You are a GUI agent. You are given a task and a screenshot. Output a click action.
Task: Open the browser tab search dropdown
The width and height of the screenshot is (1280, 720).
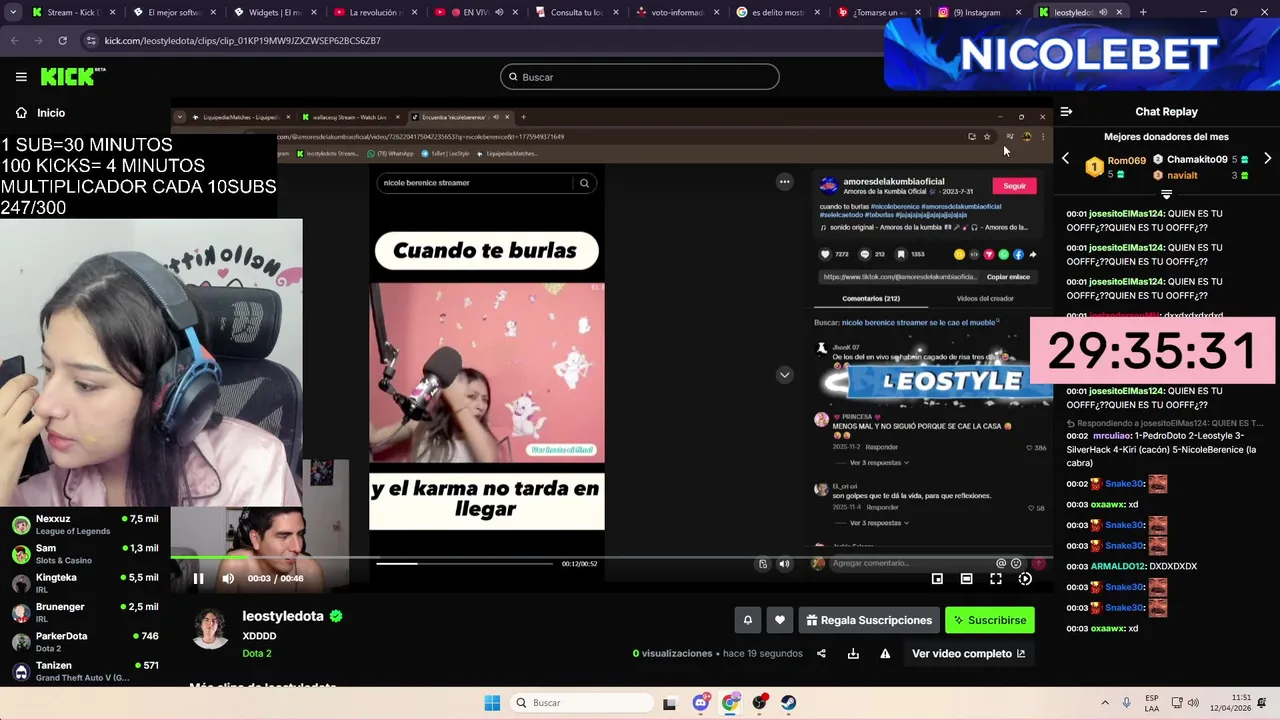13,13
